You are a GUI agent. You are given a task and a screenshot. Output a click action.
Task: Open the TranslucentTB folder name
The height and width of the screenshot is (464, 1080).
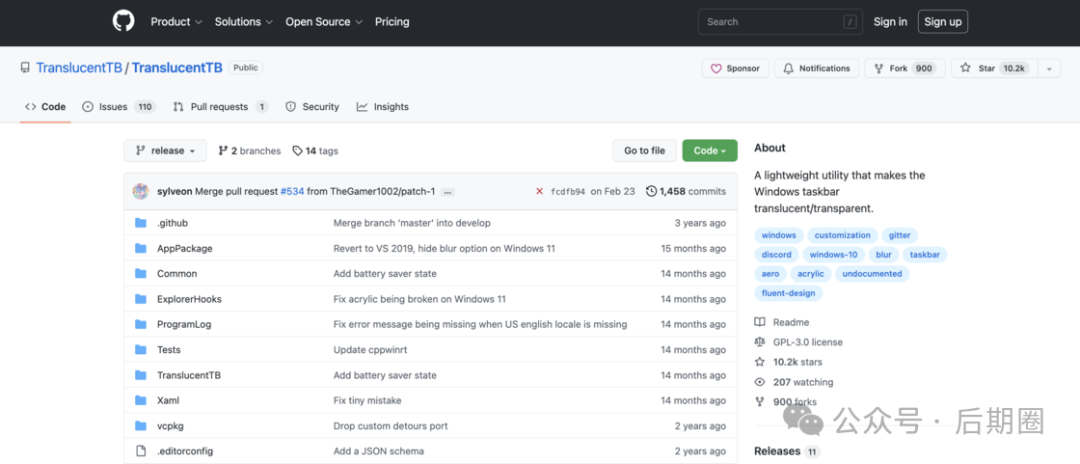click(x=189, y=375)
